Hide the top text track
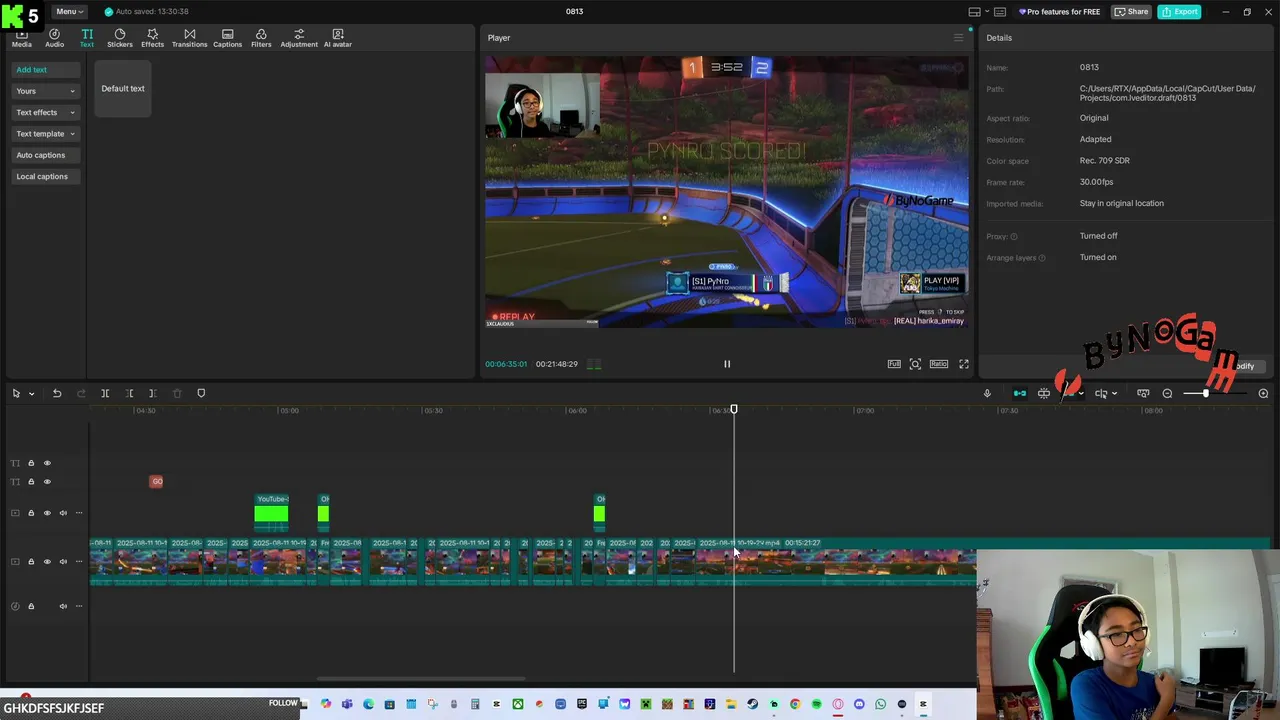 (47, 463)
